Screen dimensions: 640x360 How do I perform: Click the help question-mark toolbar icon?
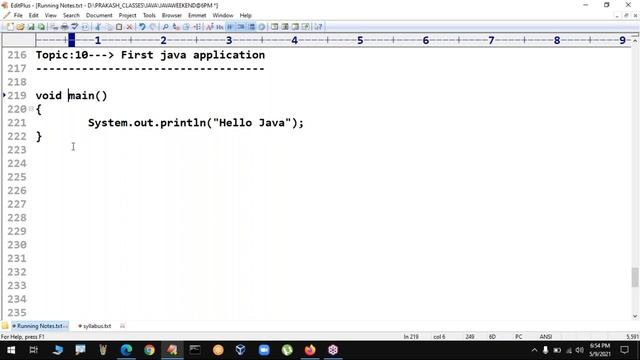[x=318, y=27]
